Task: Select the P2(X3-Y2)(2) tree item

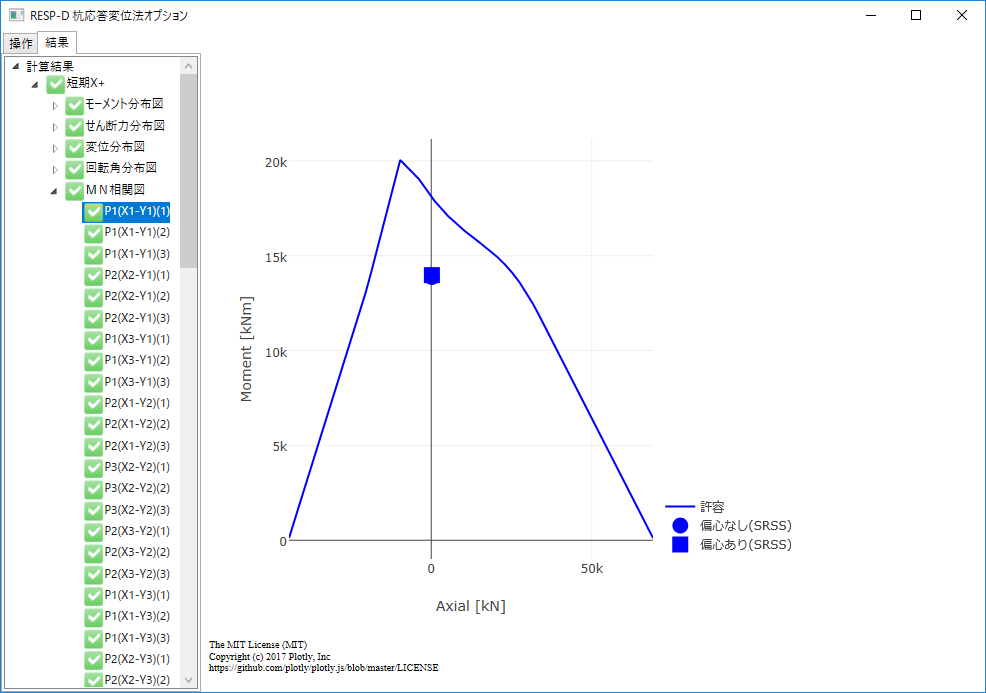Action: [137, 552]
